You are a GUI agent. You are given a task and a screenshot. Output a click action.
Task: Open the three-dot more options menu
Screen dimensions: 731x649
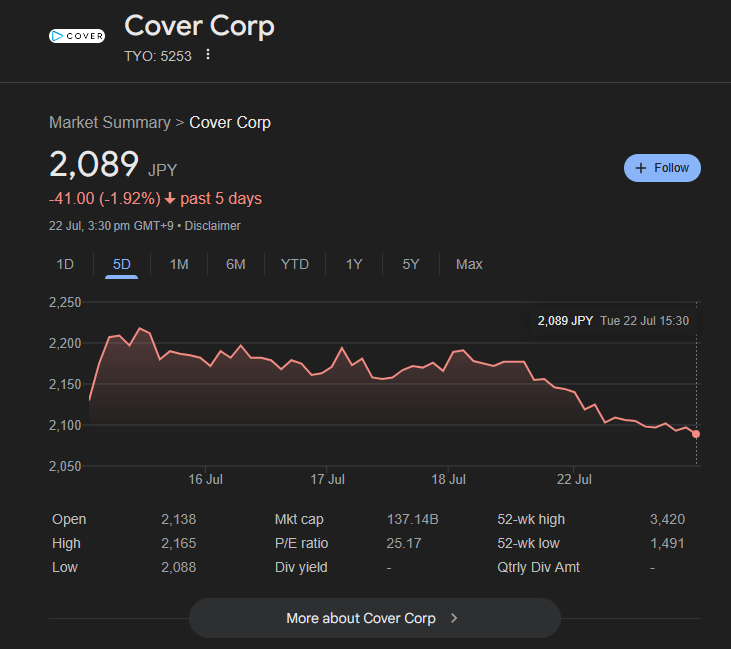click(x=208, y=55)
